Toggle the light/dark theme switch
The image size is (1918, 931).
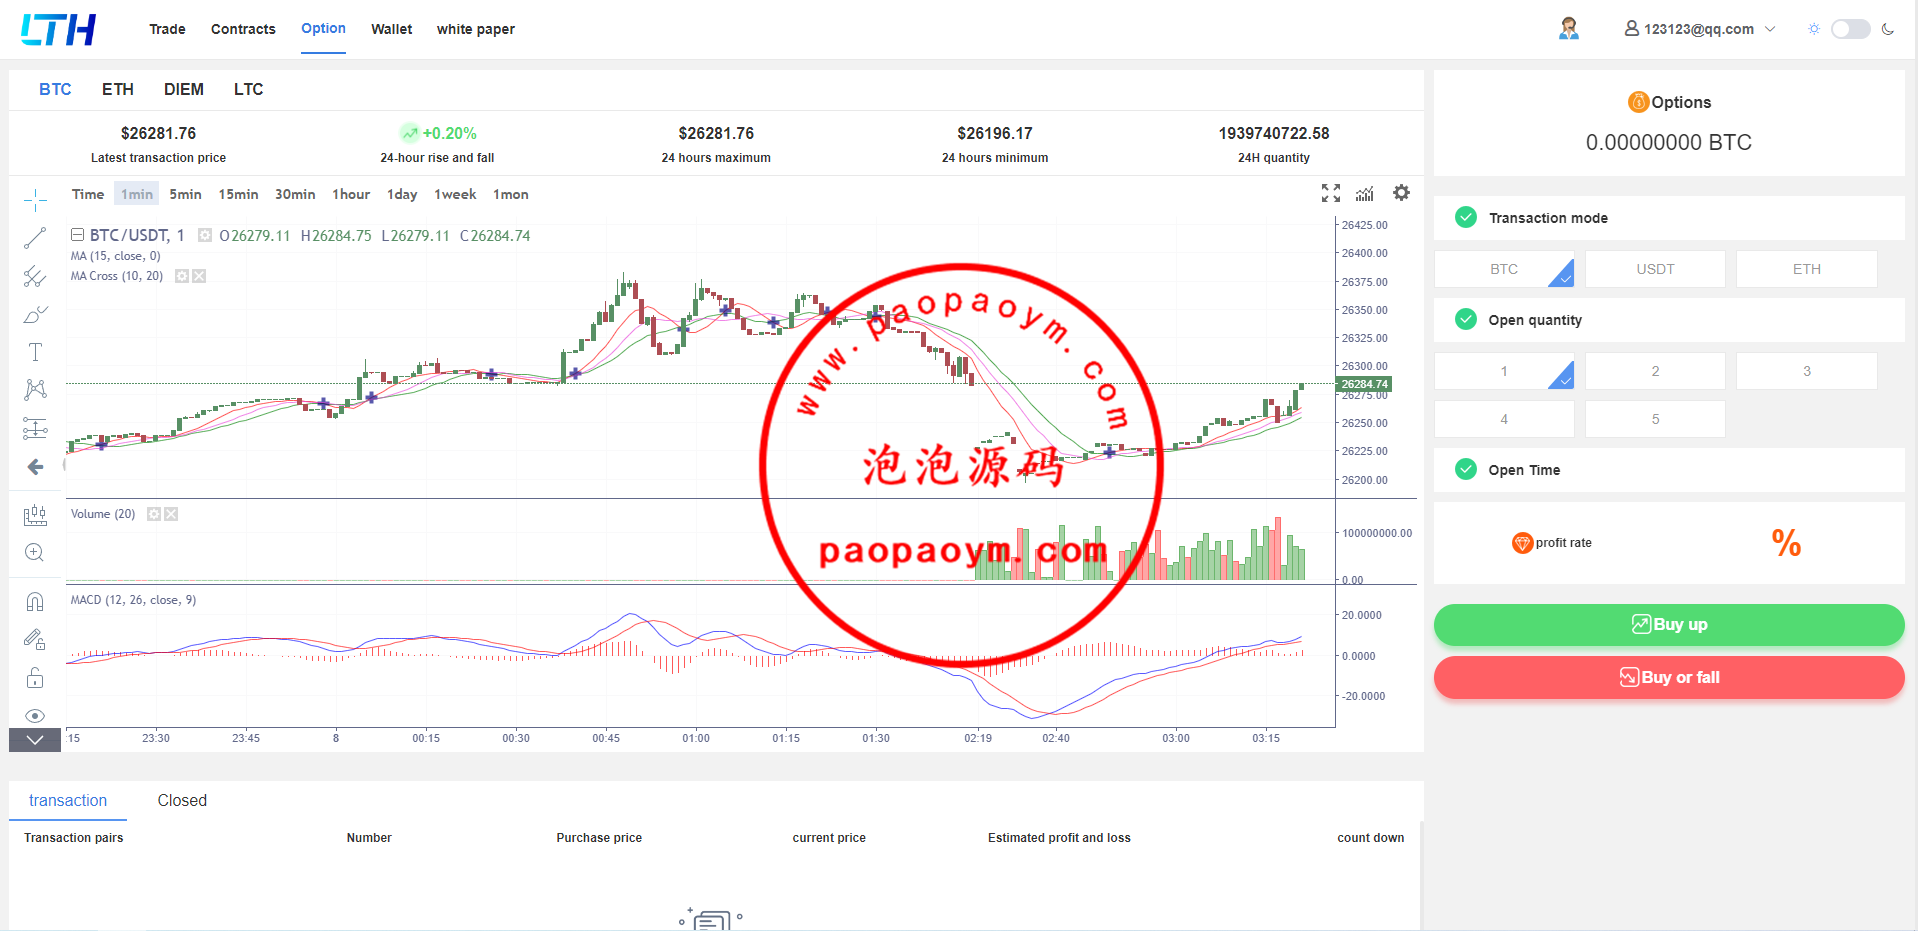1850,29
